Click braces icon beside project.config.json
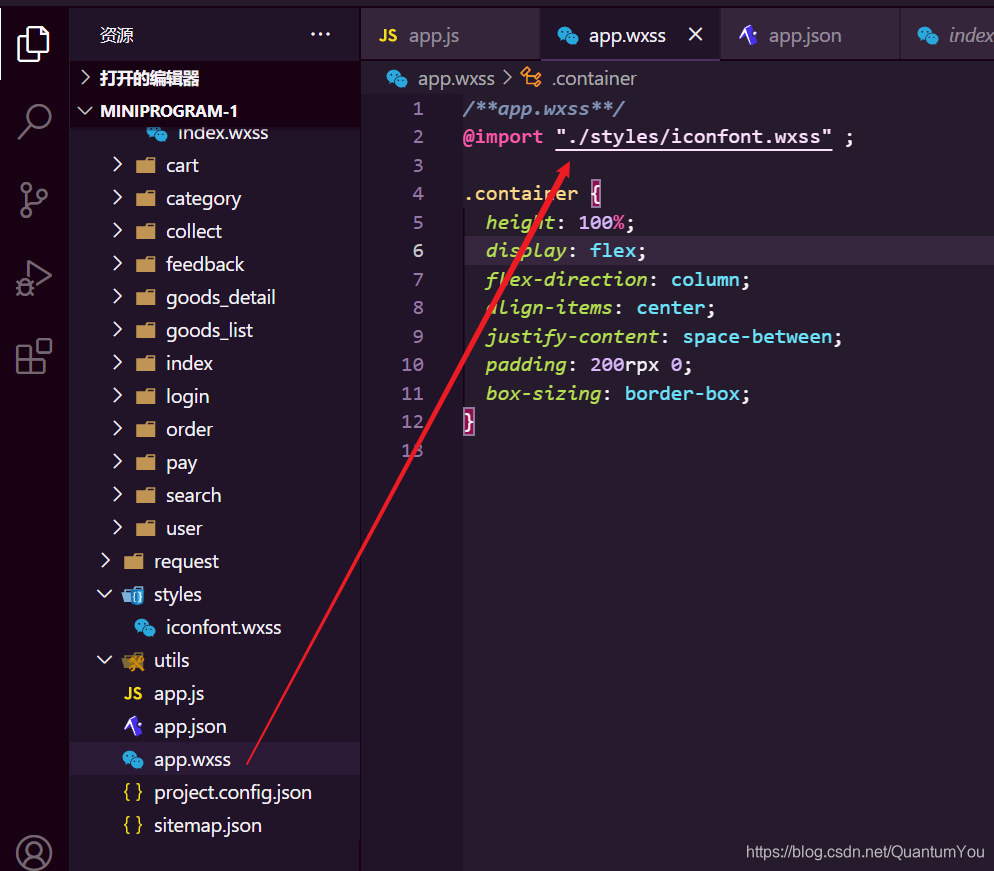Viewport: 994px width, 871px height. 133,792
